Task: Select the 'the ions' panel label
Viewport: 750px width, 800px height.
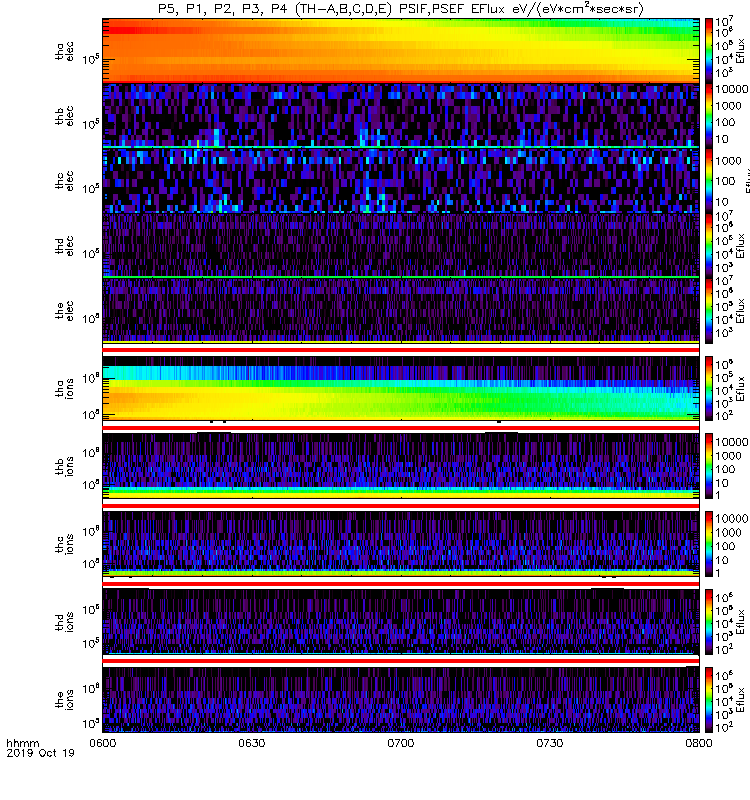Action: pyautogui.click(x=65, y=699)
